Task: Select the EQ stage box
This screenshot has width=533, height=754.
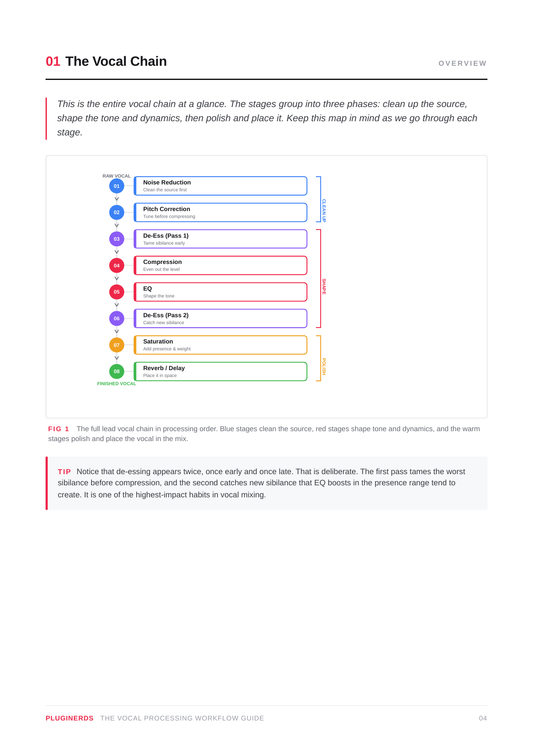Action: (x=220, y=292)
